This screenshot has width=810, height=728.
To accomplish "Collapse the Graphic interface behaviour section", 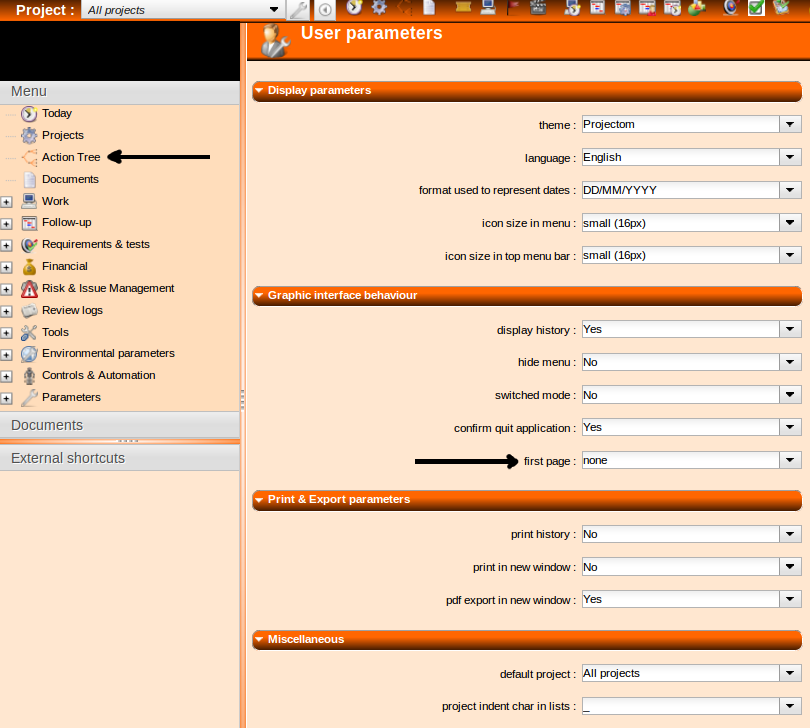I will [259, 296].
